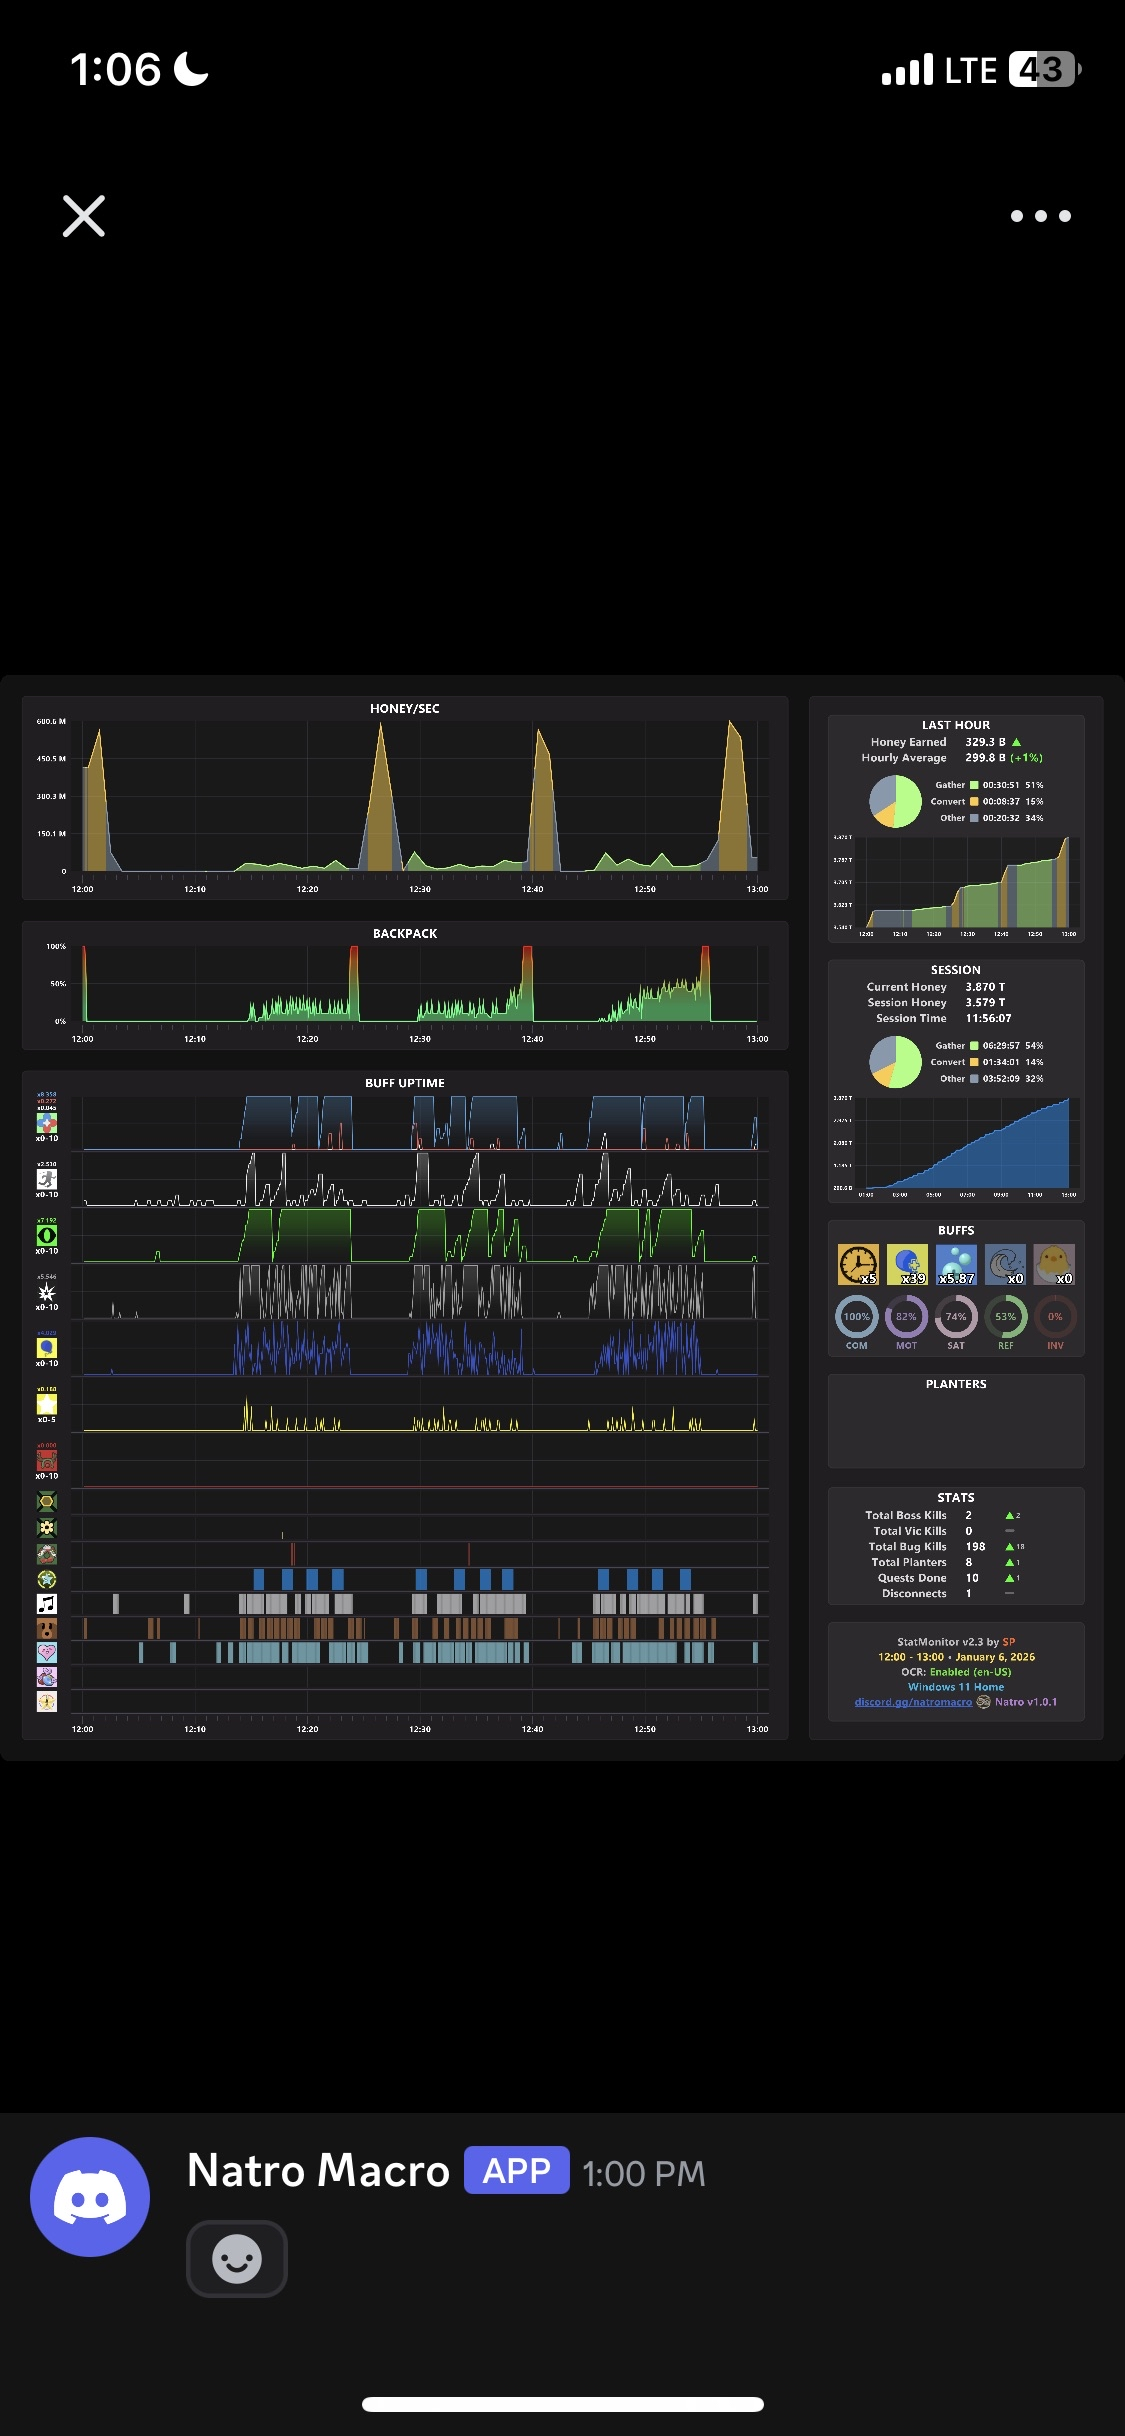Tap the APP badge next to Natro Macro
The image size is (1125, 2436).
517,2171
